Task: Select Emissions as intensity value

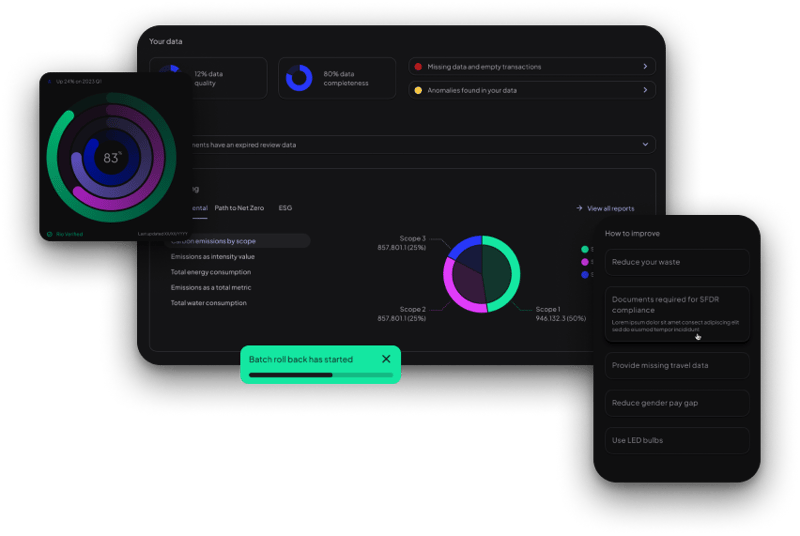Action: (x=212, y=257)
